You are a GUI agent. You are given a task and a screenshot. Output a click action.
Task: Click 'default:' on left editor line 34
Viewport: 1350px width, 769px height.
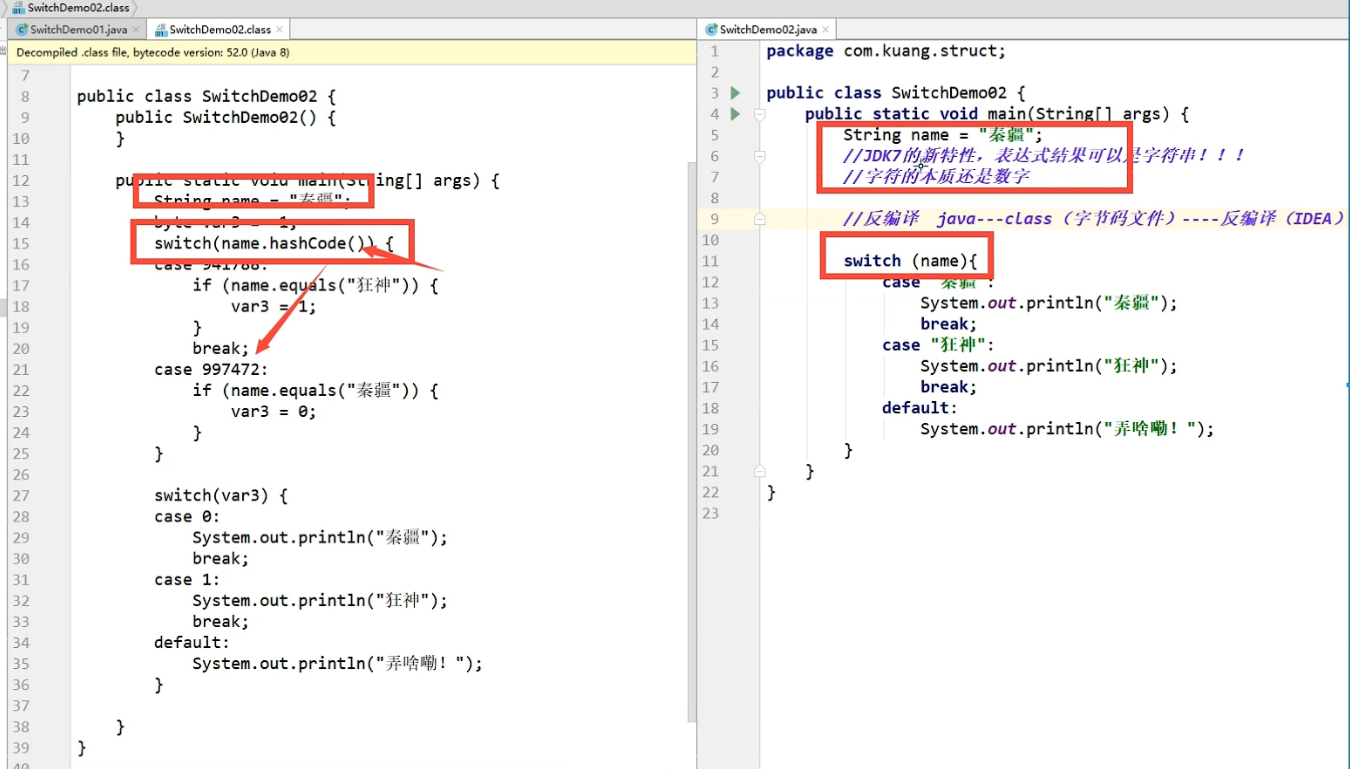pyautogui.click(x=192, y=643)
